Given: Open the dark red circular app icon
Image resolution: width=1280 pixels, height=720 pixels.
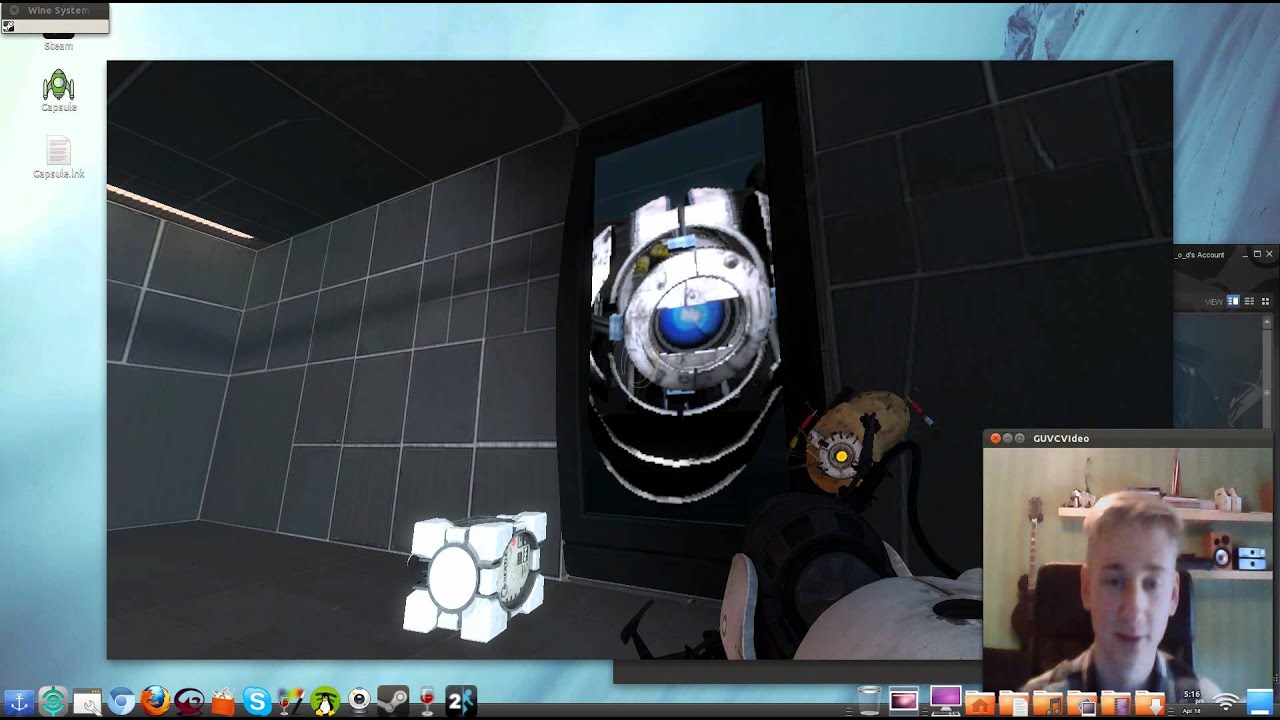Looking at the screenshot, I should 189,702.
